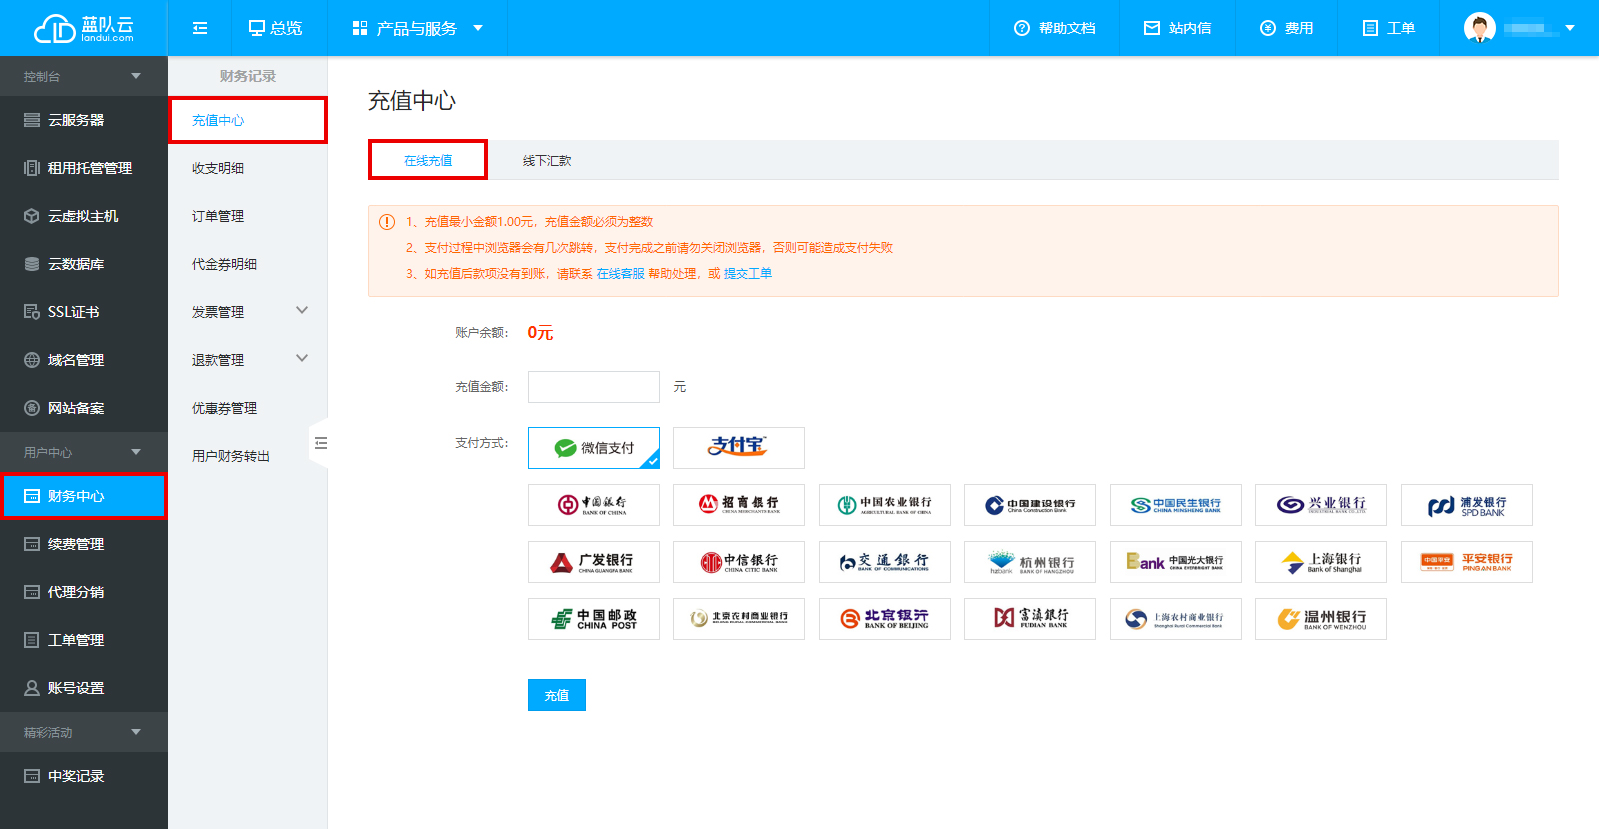This screenshot has height=829, width=1599.
Task: Click the user avatar picture
Action: [x=1480, y=28]
